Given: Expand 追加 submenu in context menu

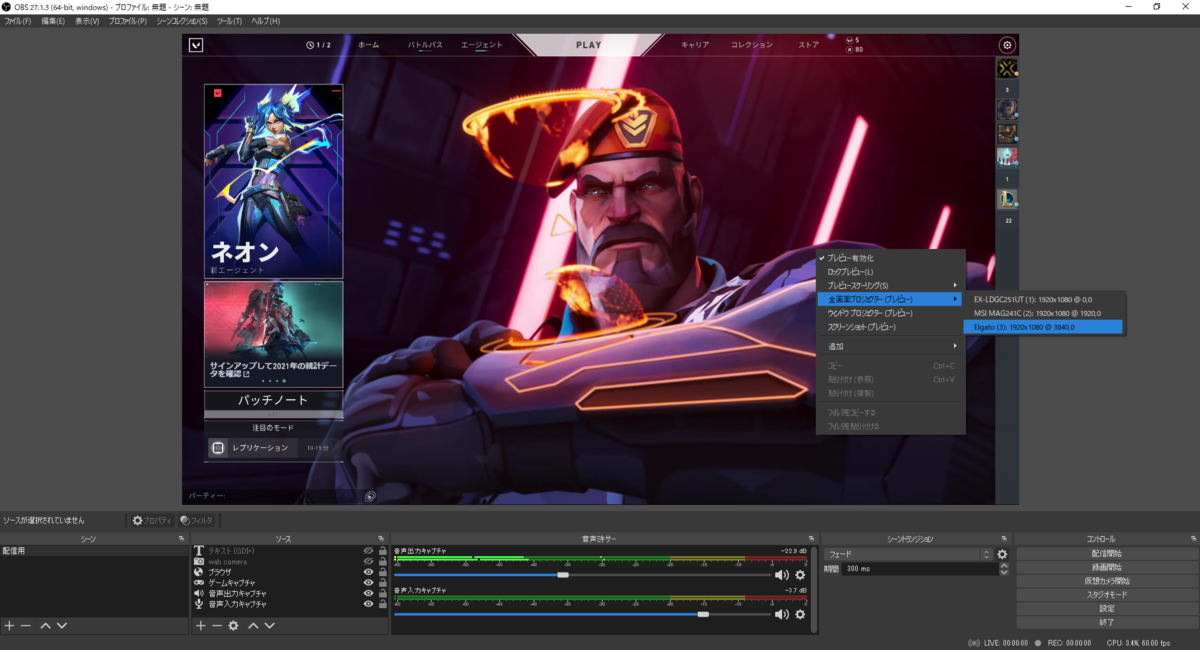Looking at the screenshot, I should (890, 346).
